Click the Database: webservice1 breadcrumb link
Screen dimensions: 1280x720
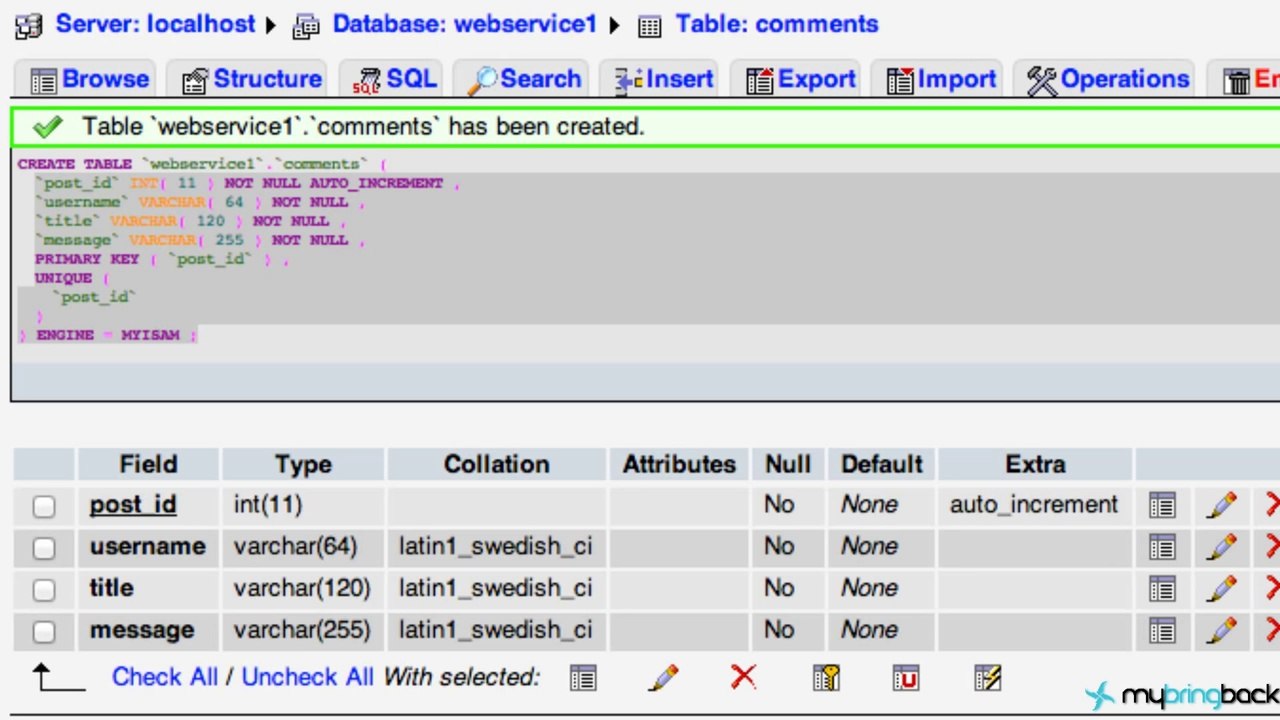click(x=464, y=24)
